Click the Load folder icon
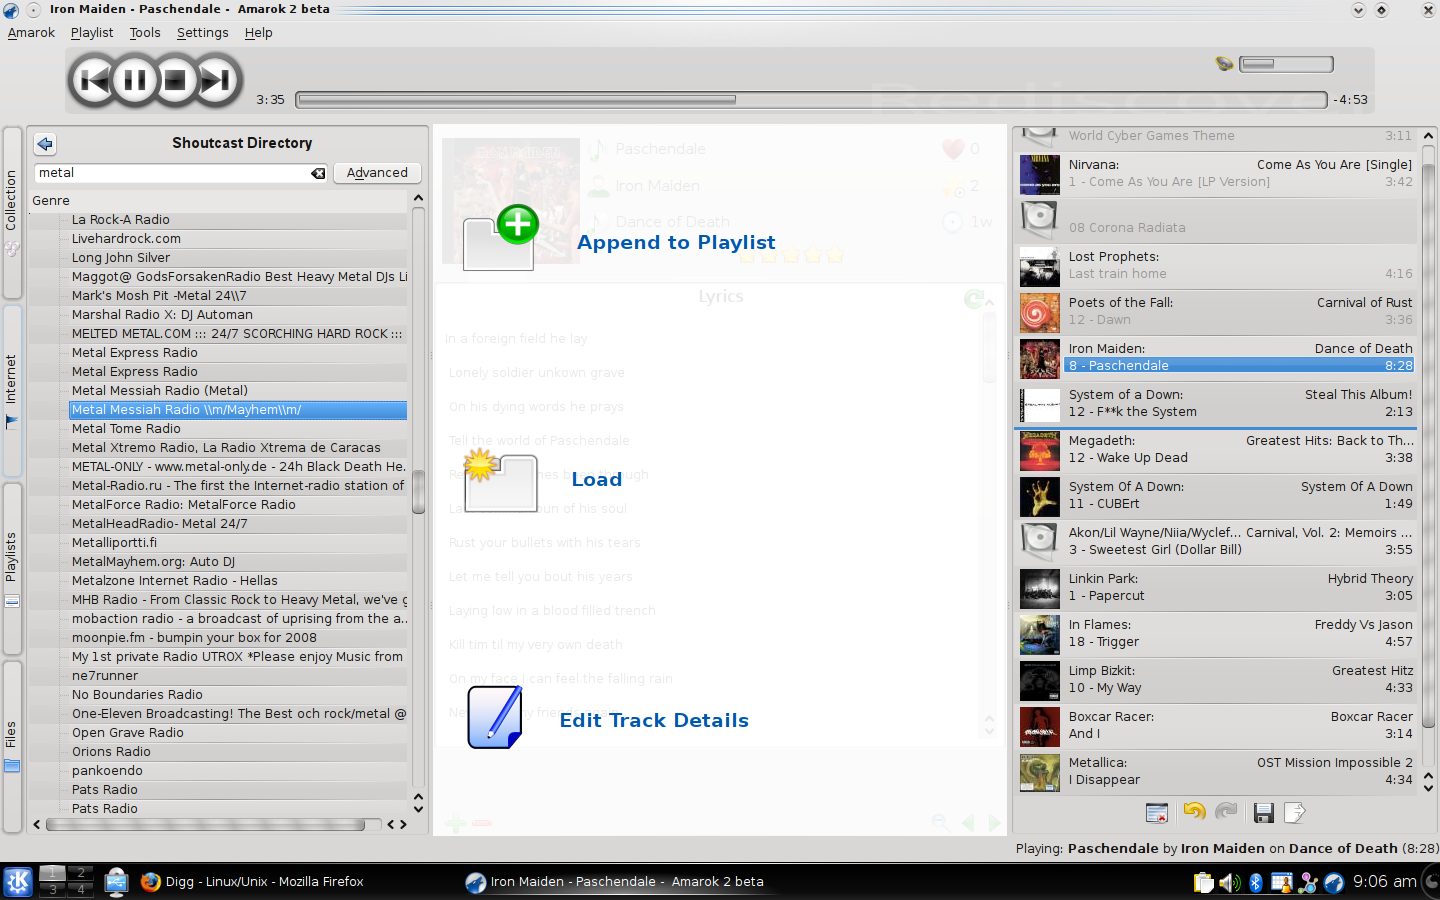 [500, 480]
